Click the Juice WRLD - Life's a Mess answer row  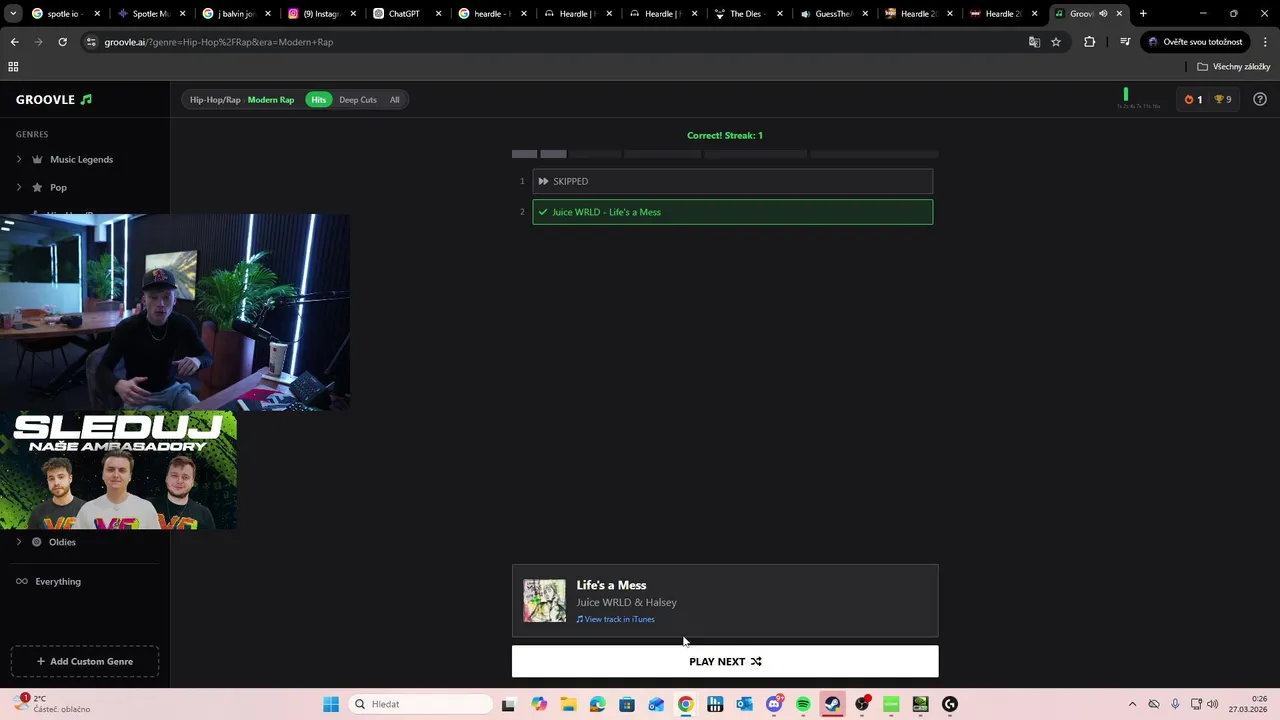(x=733, y=212)
